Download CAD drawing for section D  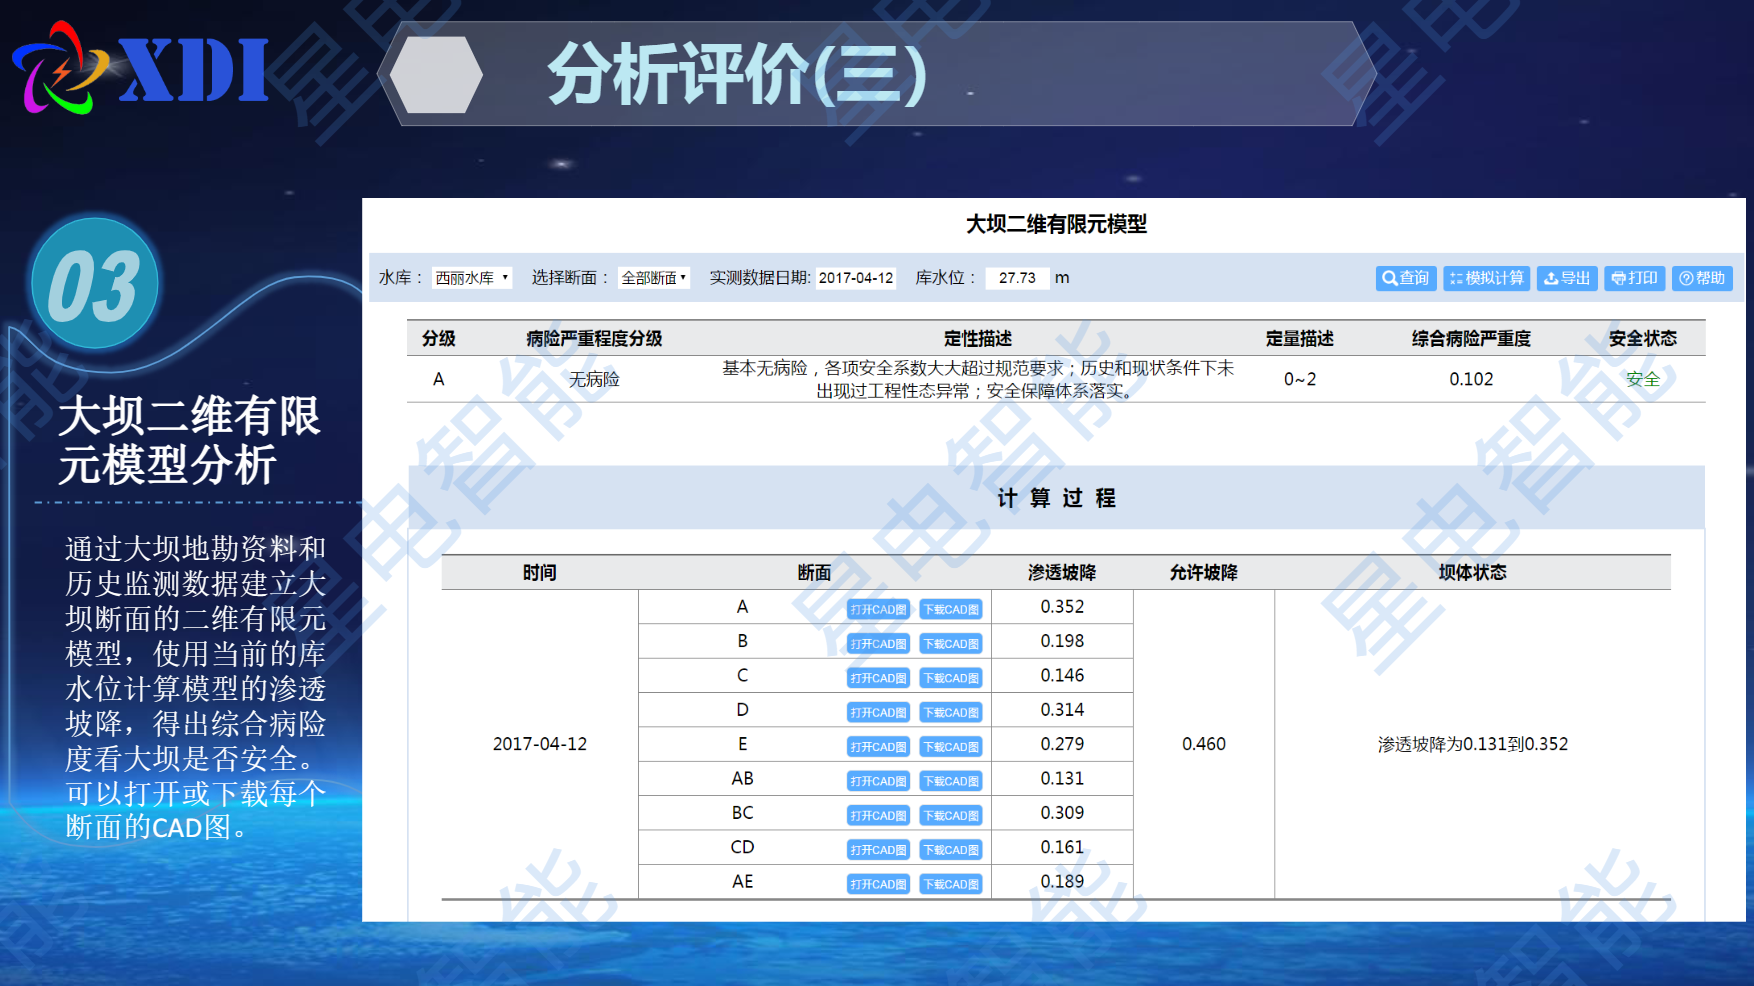point(951,712)
